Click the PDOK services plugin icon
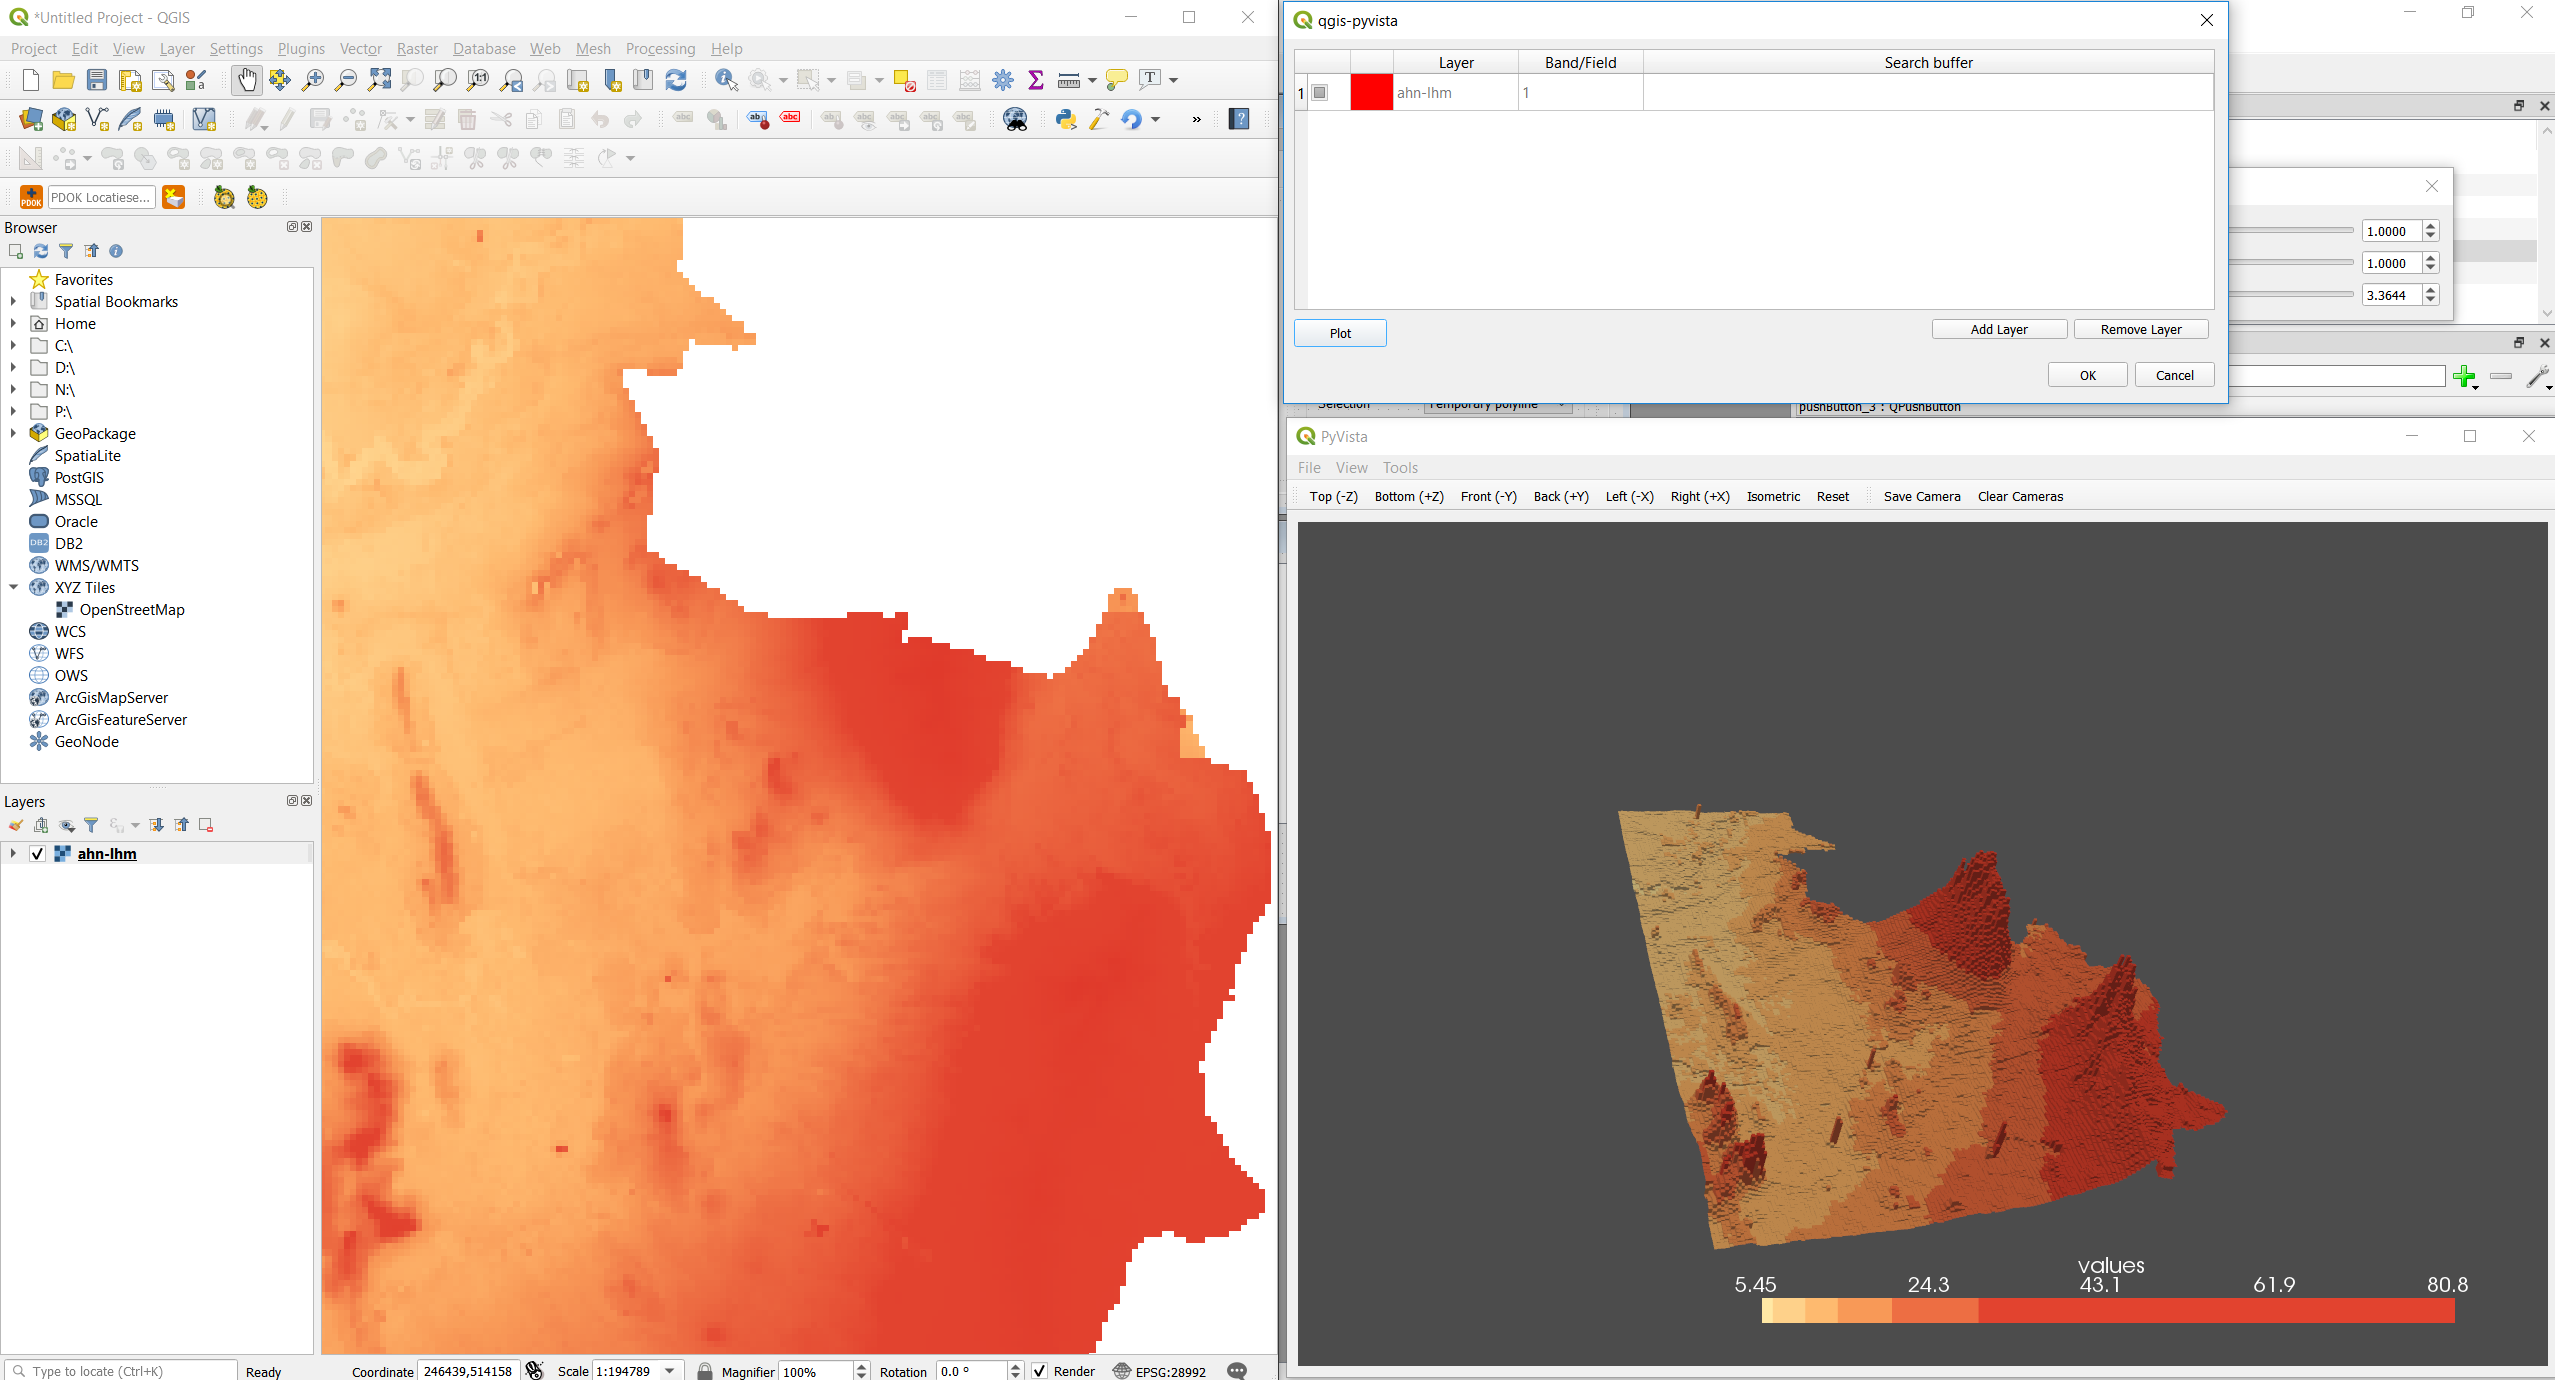This screenshot has height=1380, width=2555. (x=31, y=197)
